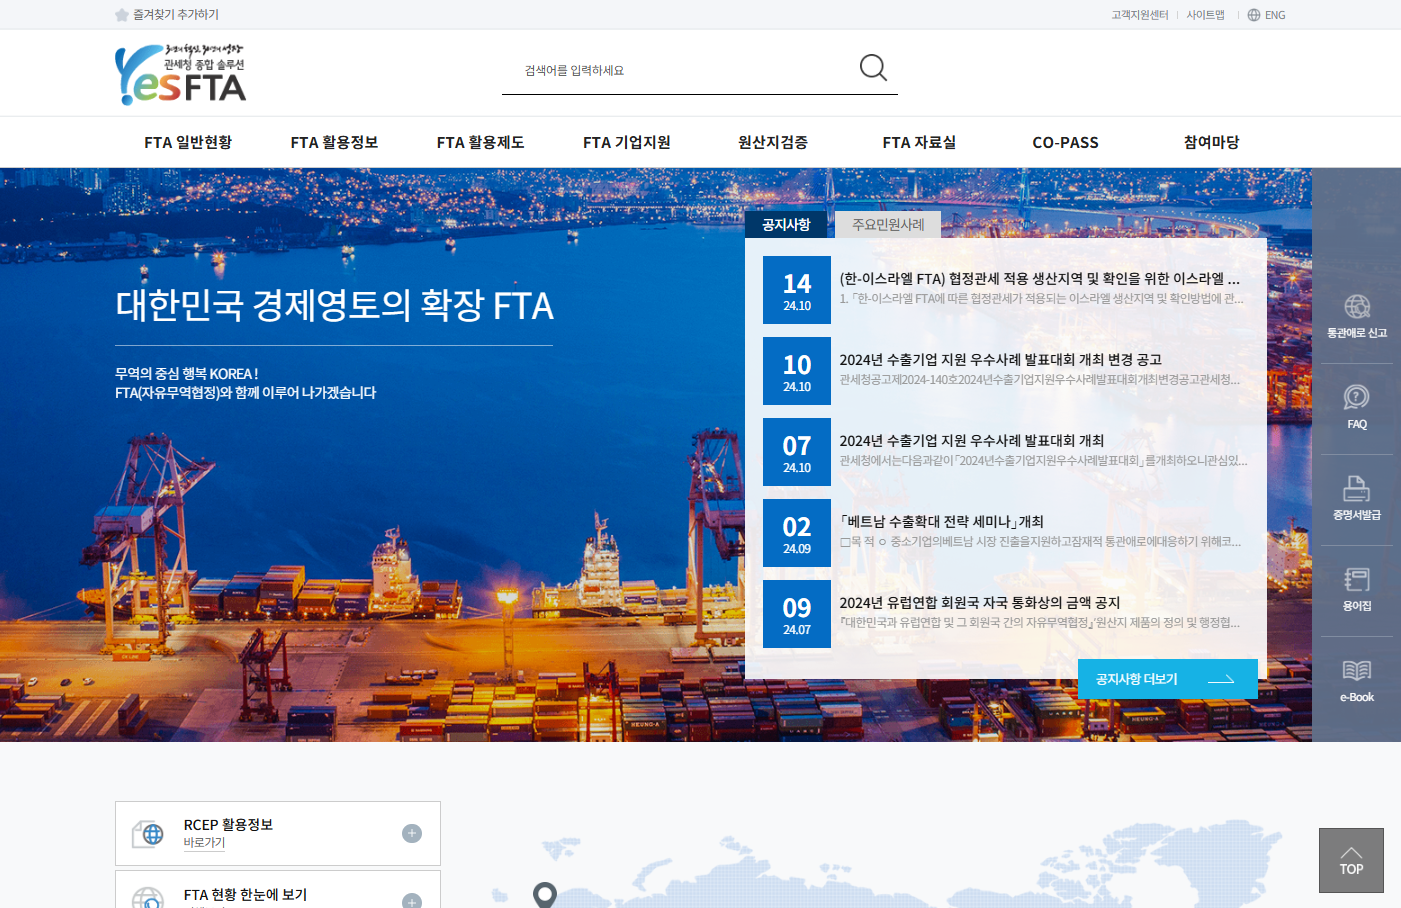This screenshot has width=1401, height=908.
Task: Click the globe icon beside ENG
Action: (1253, 14)
